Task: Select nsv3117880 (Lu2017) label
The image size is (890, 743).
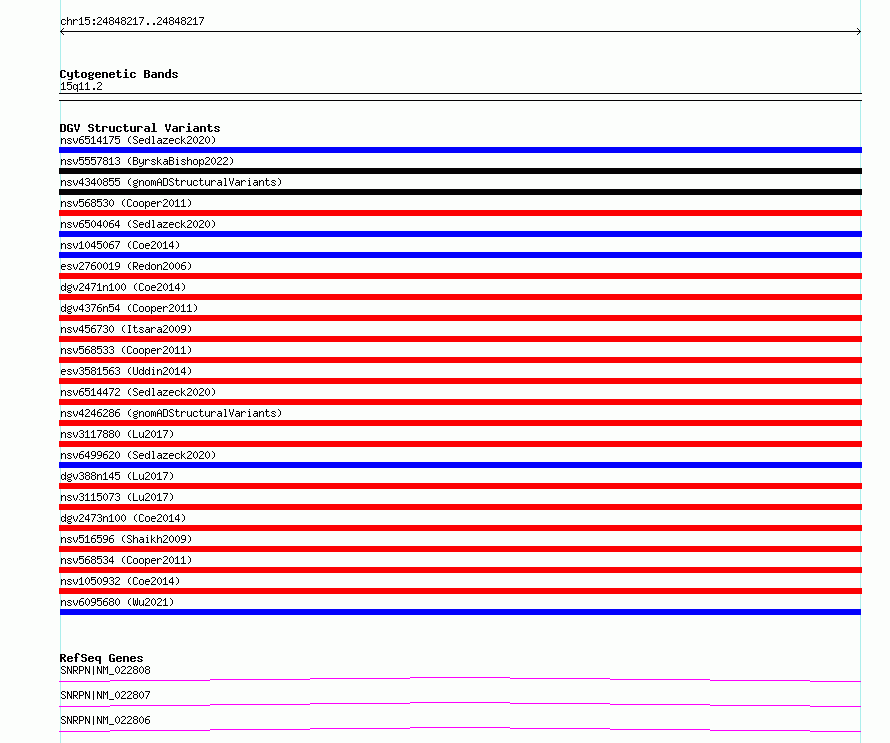Action: coord(117,434)
